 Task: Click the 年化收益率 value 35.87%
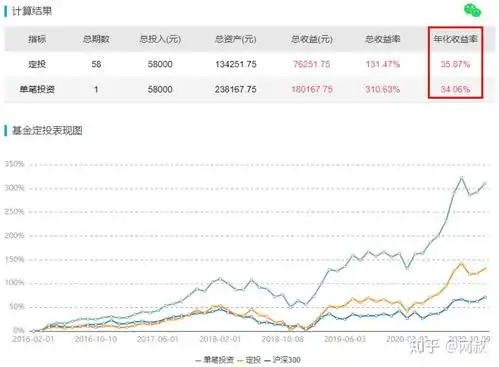coord(455,64)
